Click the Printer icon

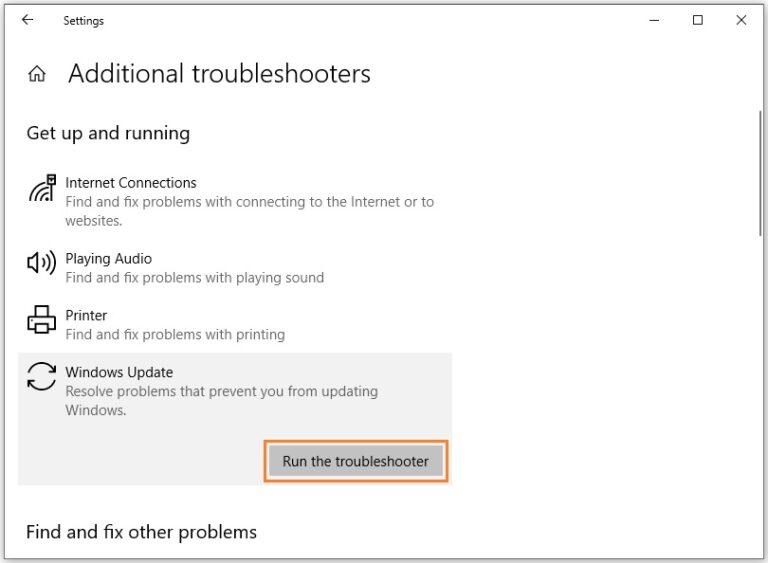click(x=41, y=320)
